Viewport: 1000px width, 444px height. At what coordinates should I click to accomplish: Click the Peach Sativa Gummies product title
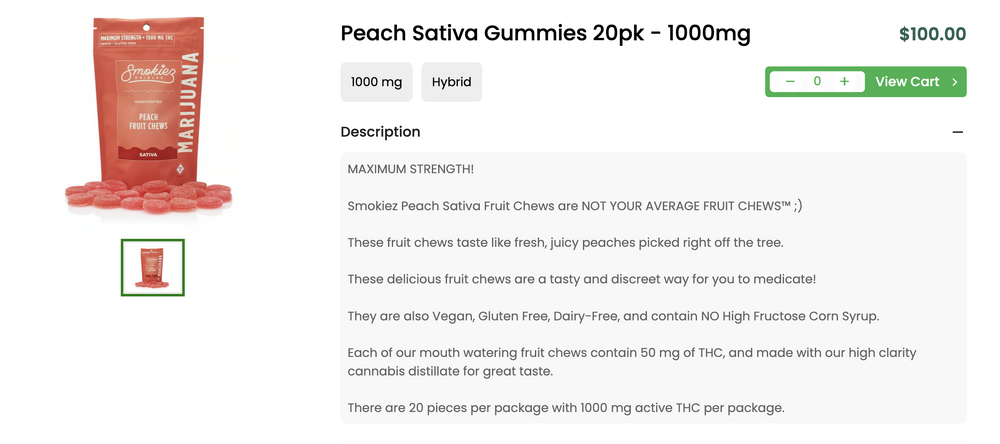[545, 34]
